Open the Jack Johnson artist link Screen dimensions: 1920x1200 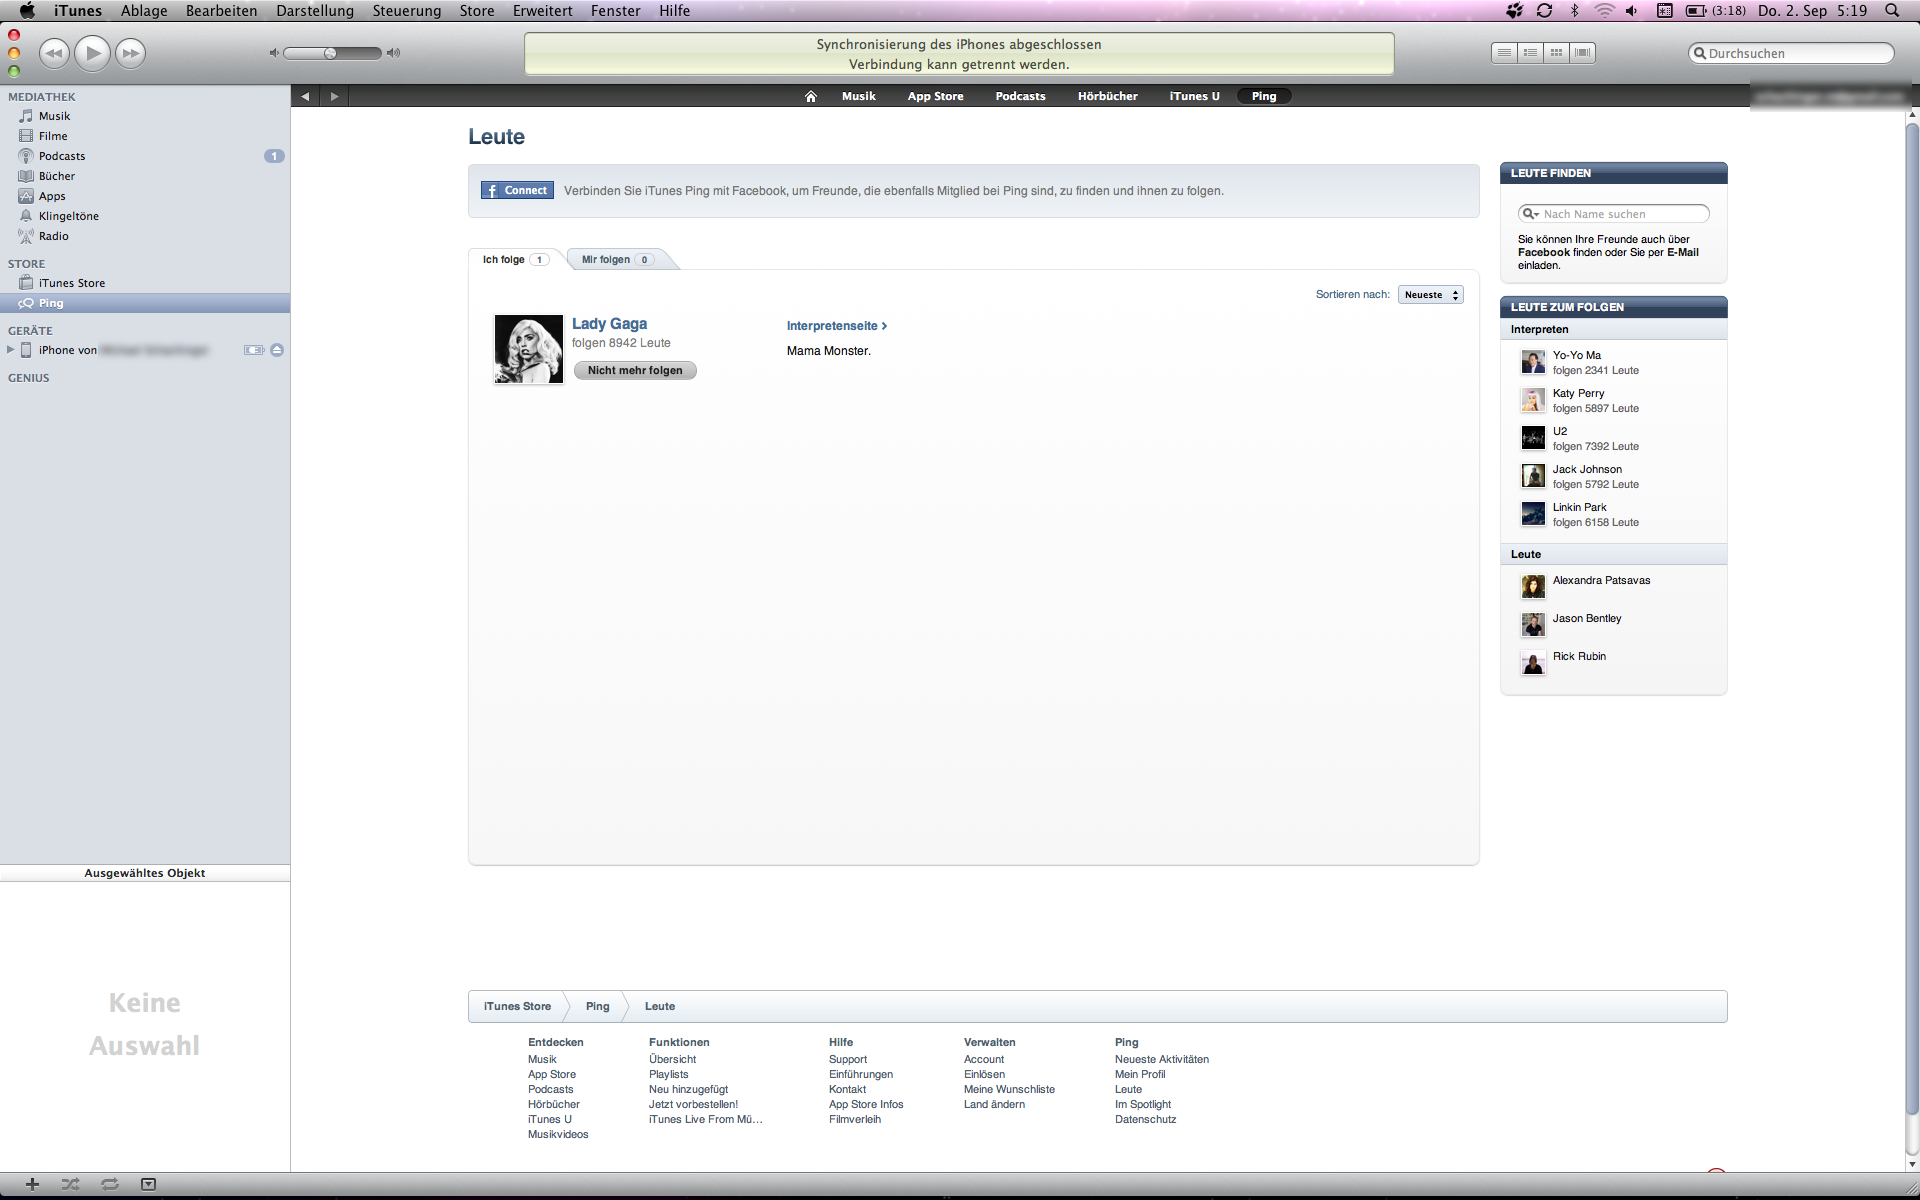[x=1587, y=469]
